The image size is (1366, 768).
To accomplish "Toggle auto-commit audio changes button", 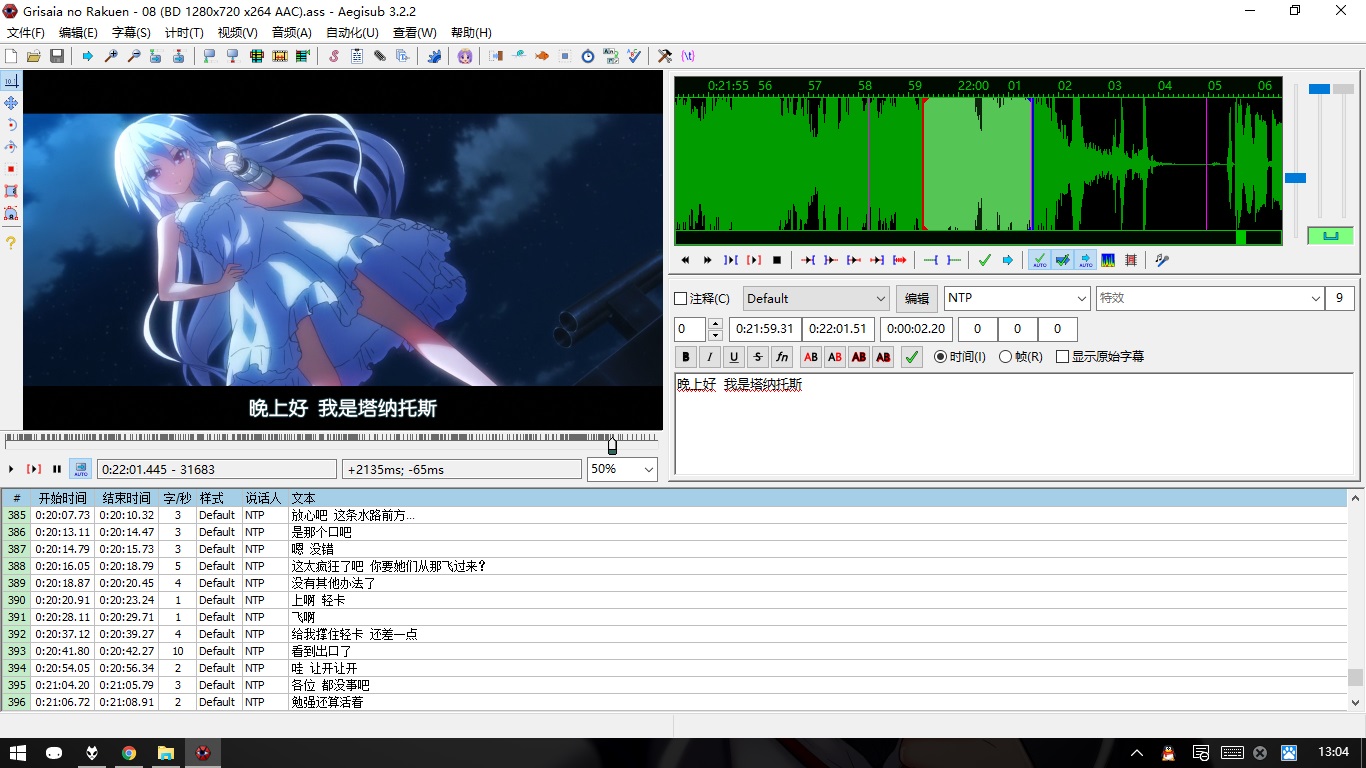I will [1039, 260].
